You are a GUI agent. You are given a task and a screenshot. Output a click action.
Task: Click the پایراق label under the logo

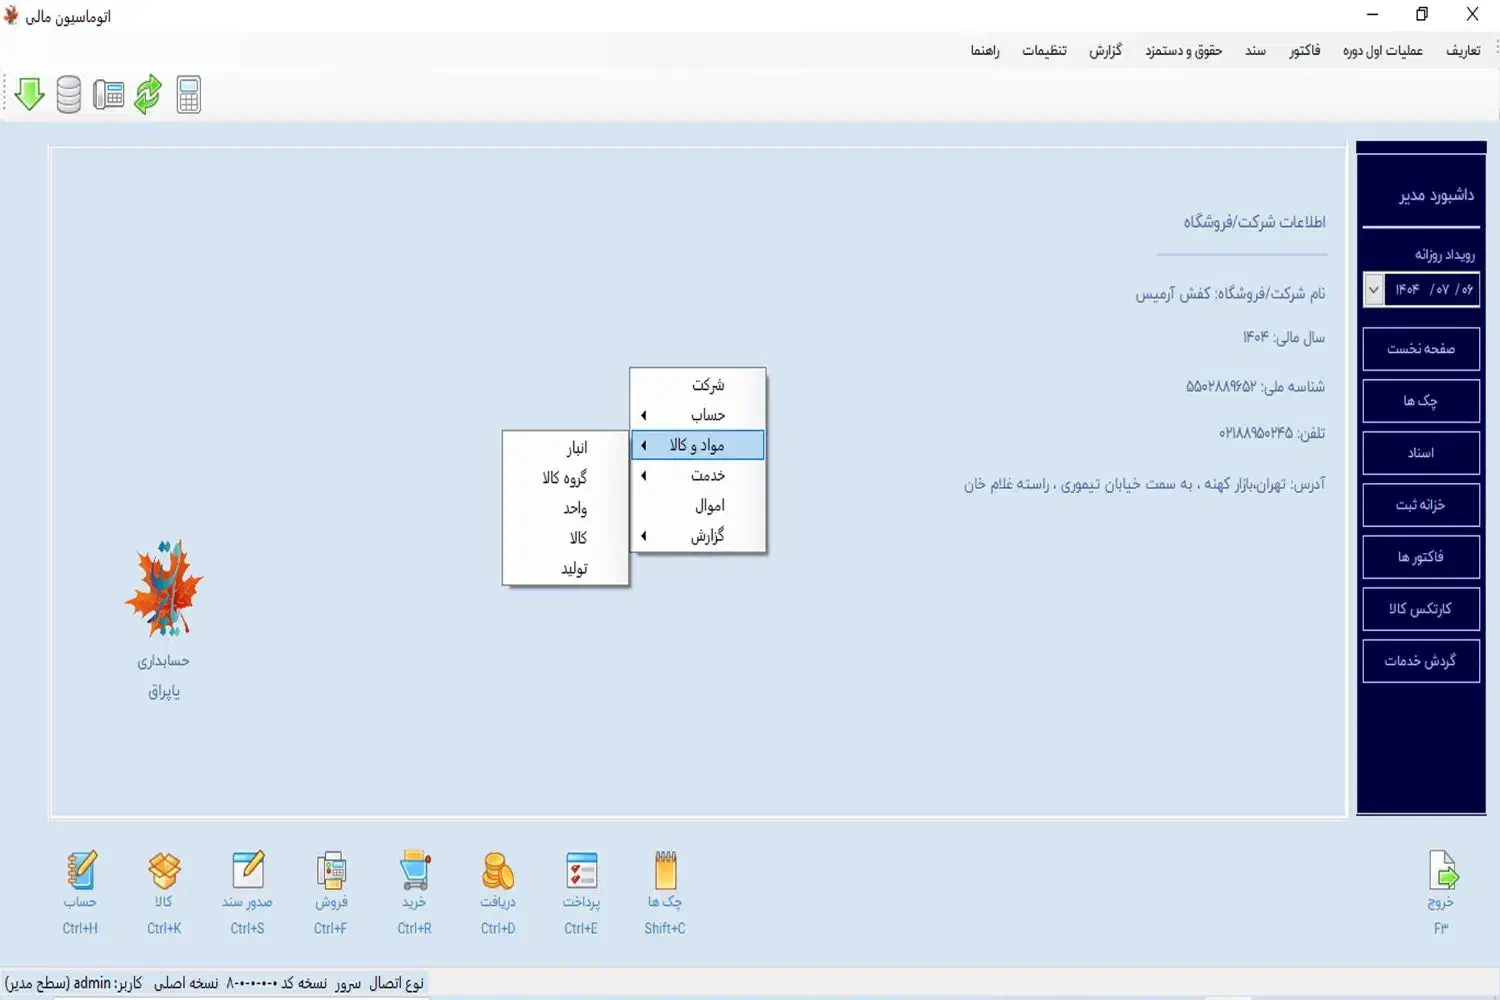click(164, 692)
